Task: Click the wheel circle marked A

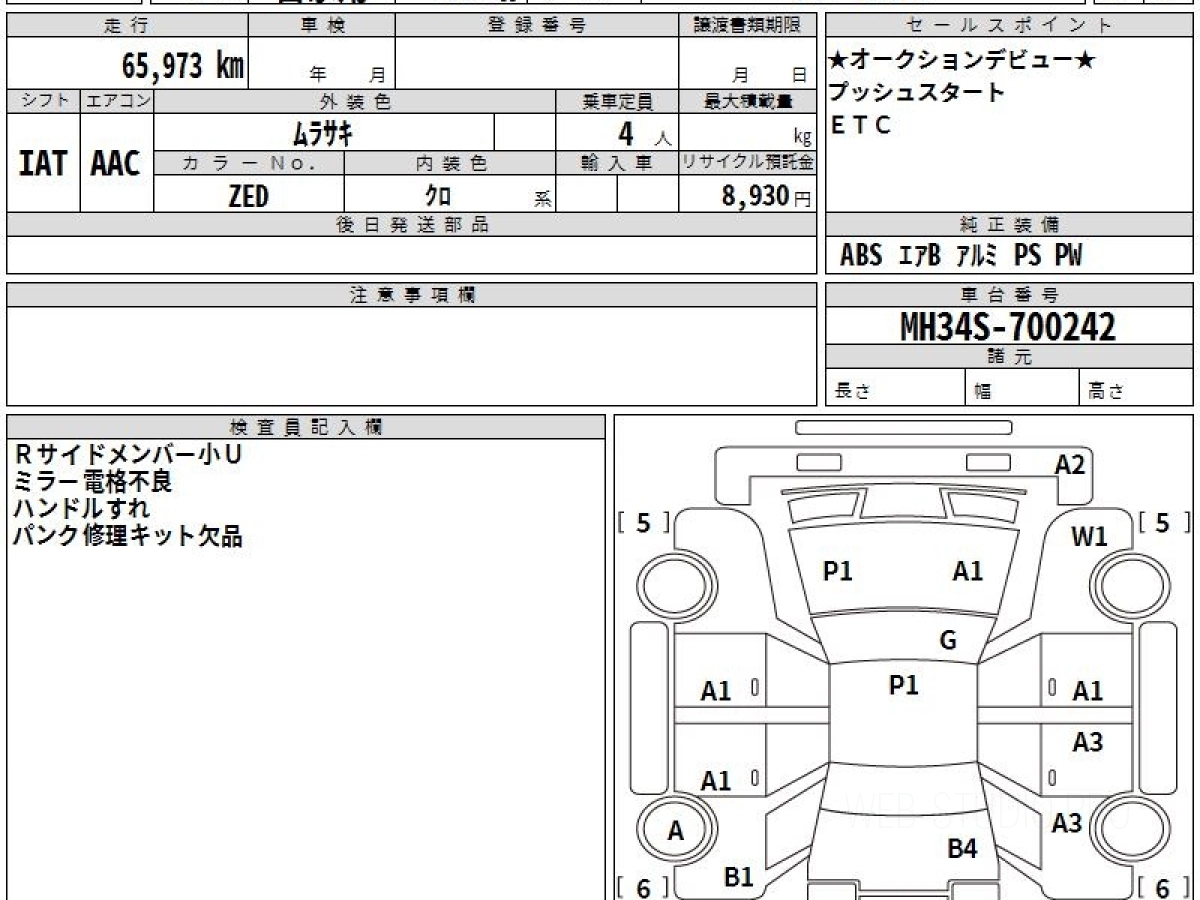Action: click(x=676, y=831)
